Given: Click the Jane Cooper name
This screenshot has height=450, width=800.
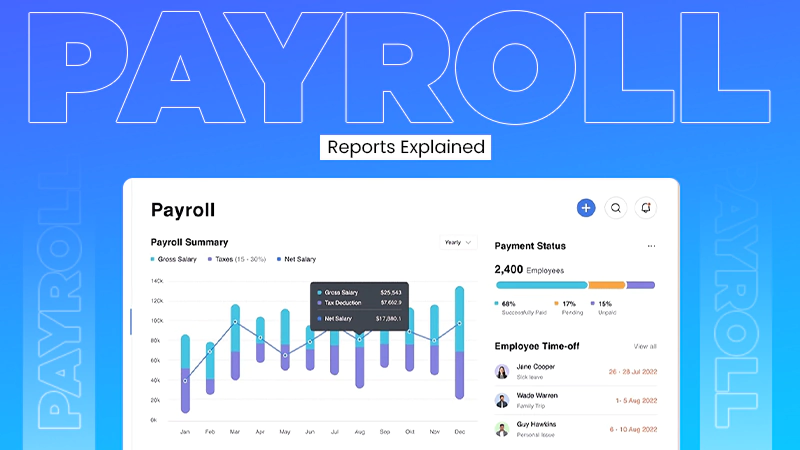Looking at the screenshot, I should (535, 366).
